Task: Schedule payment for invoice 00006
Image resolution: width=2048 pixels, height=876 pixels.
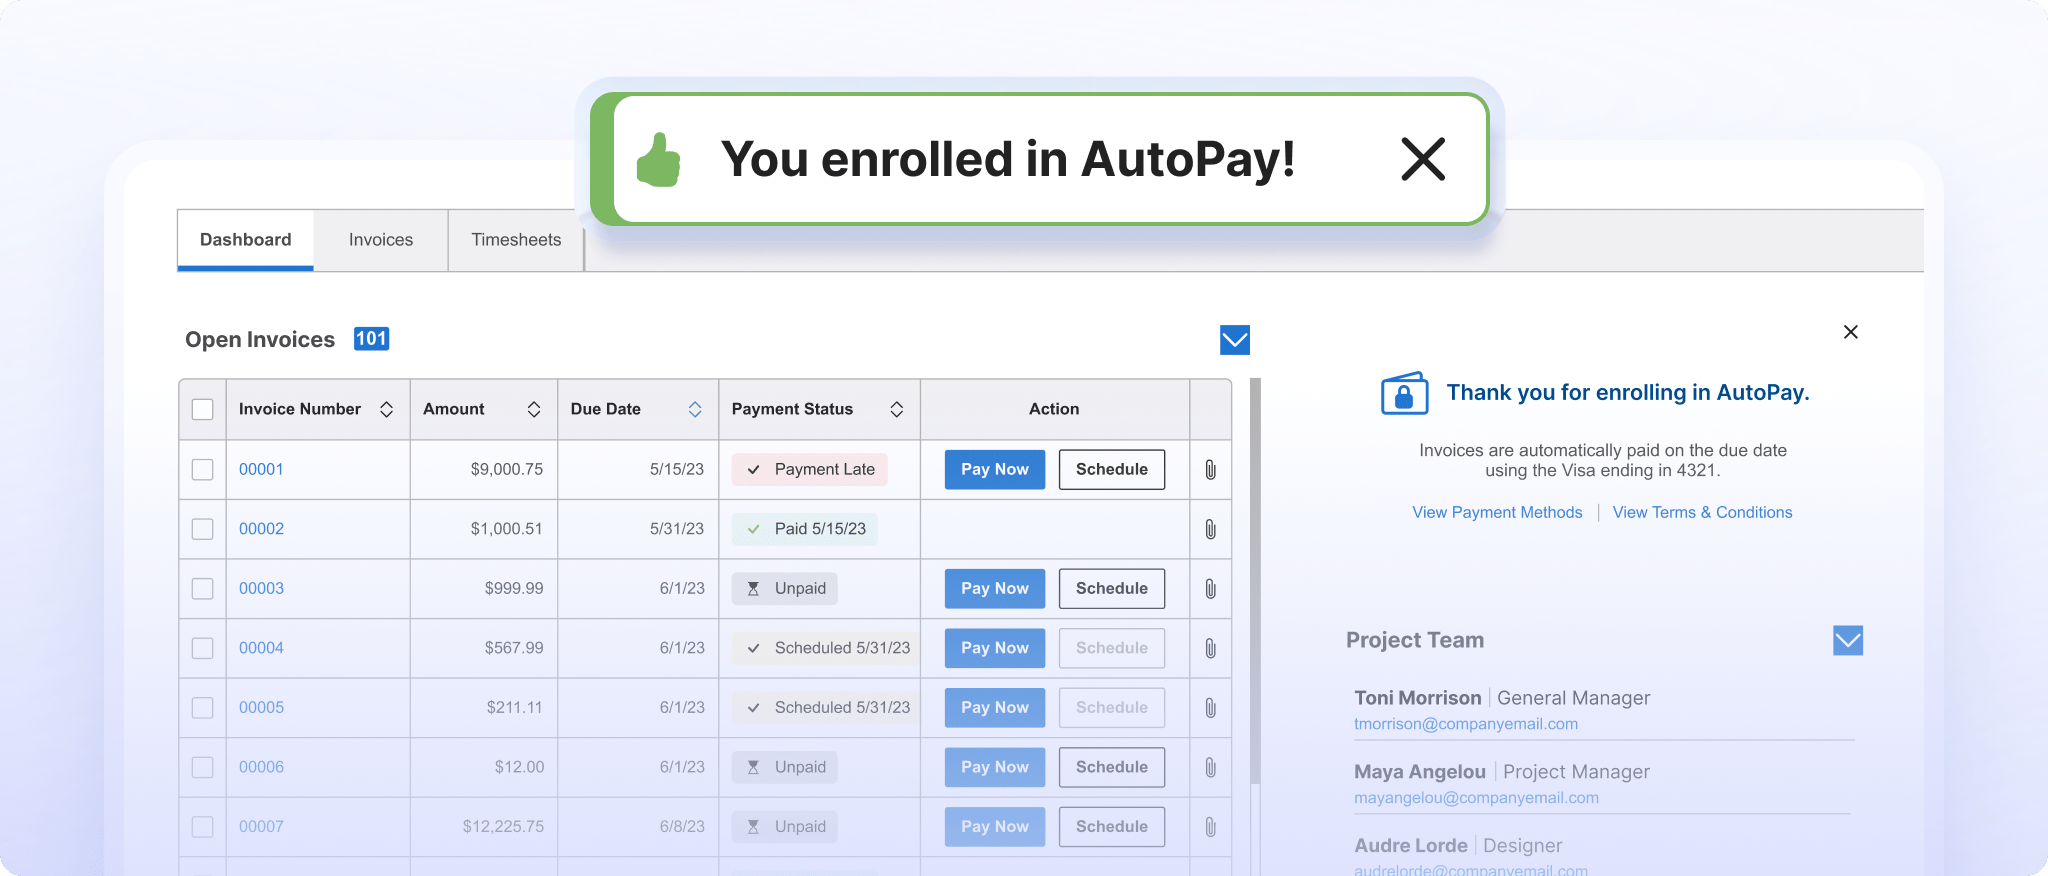Action: (x=1112, y=767)
